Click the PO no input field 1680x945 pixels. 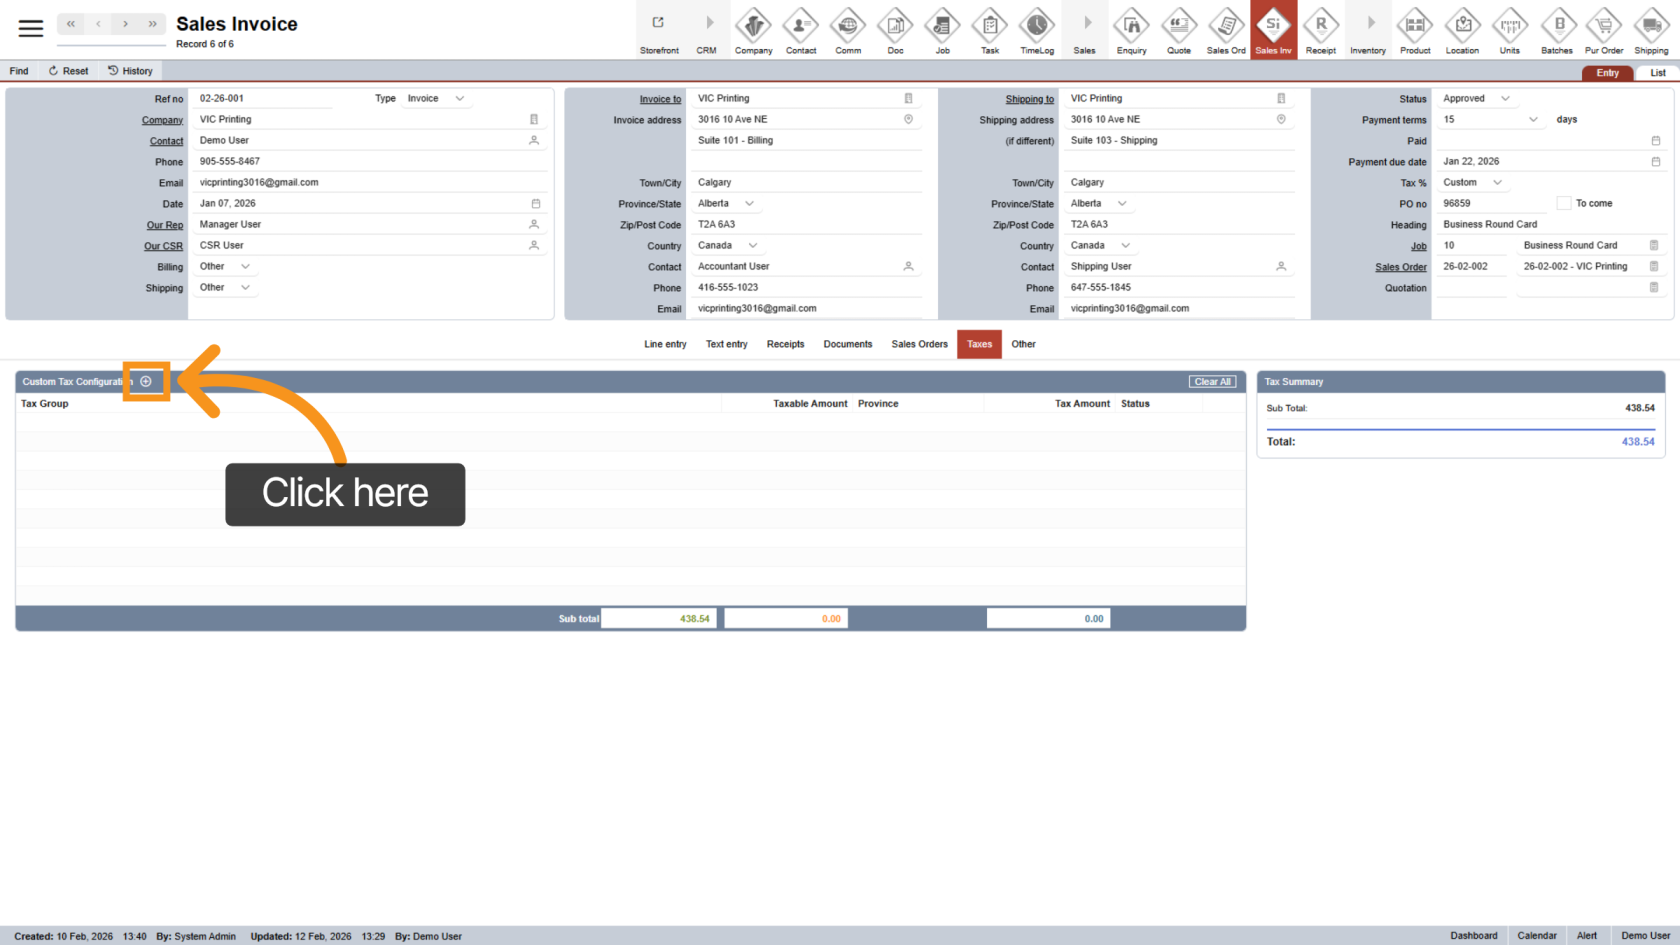pyautogui.click(x=1492, y=204)
